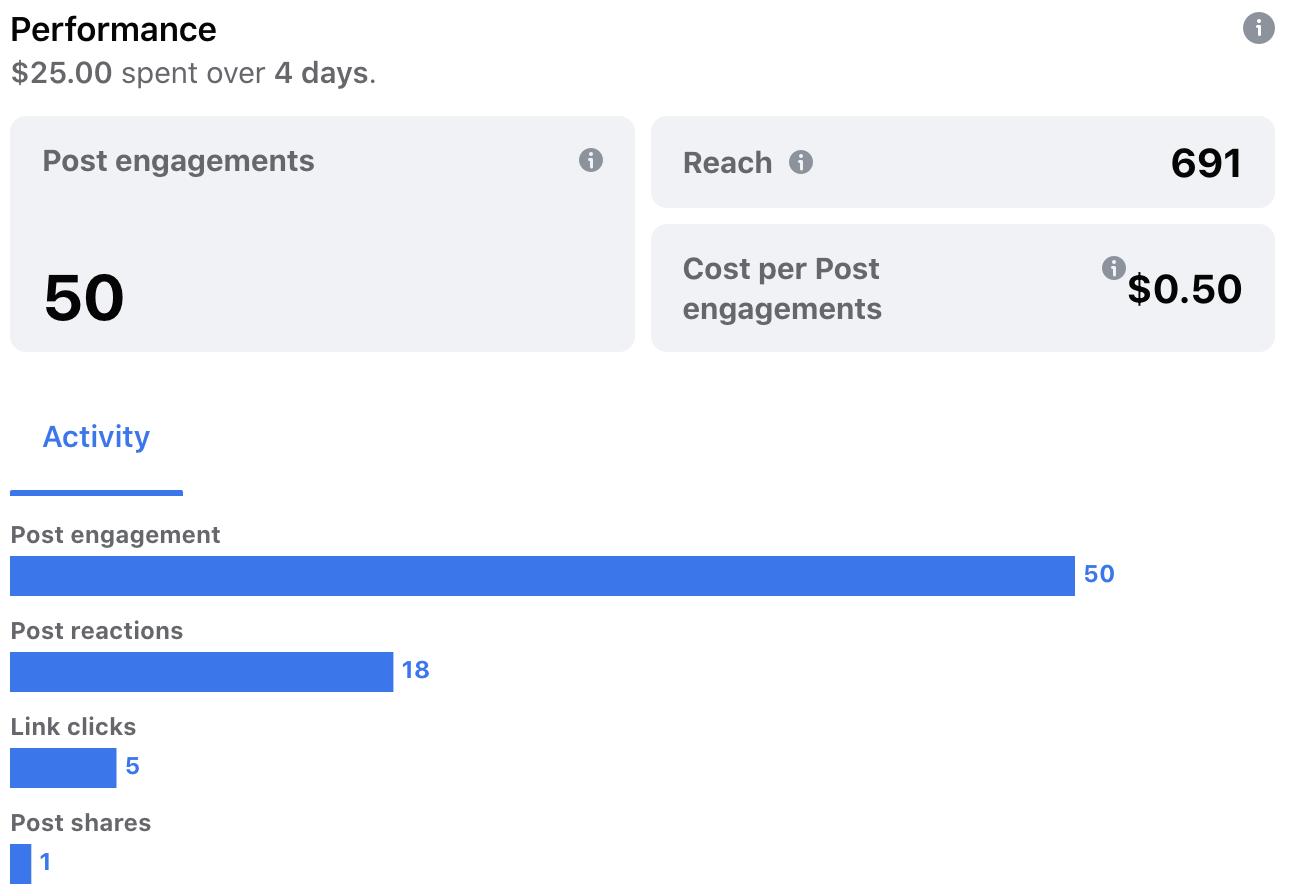This screenshot has height=896, width=1298.
Task: Click the Post reactions bar showing 18
Action: tap(201, 672)
